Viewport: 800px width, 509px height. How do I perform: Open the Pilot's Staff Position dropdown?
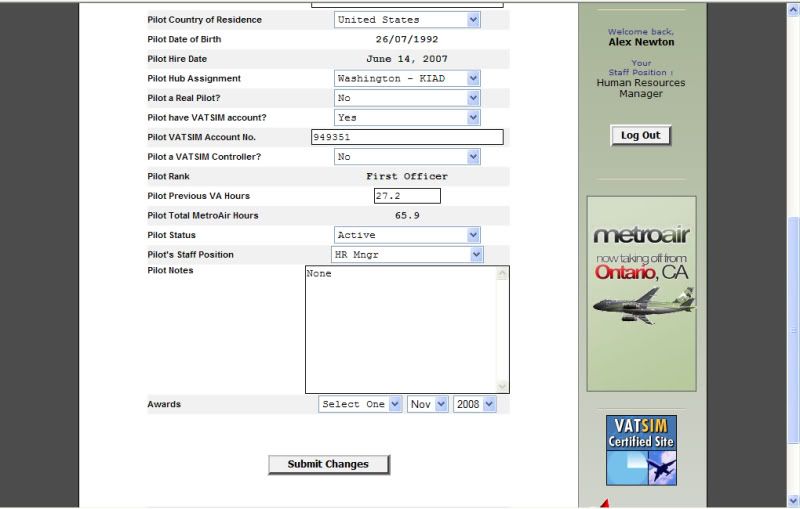407,254
